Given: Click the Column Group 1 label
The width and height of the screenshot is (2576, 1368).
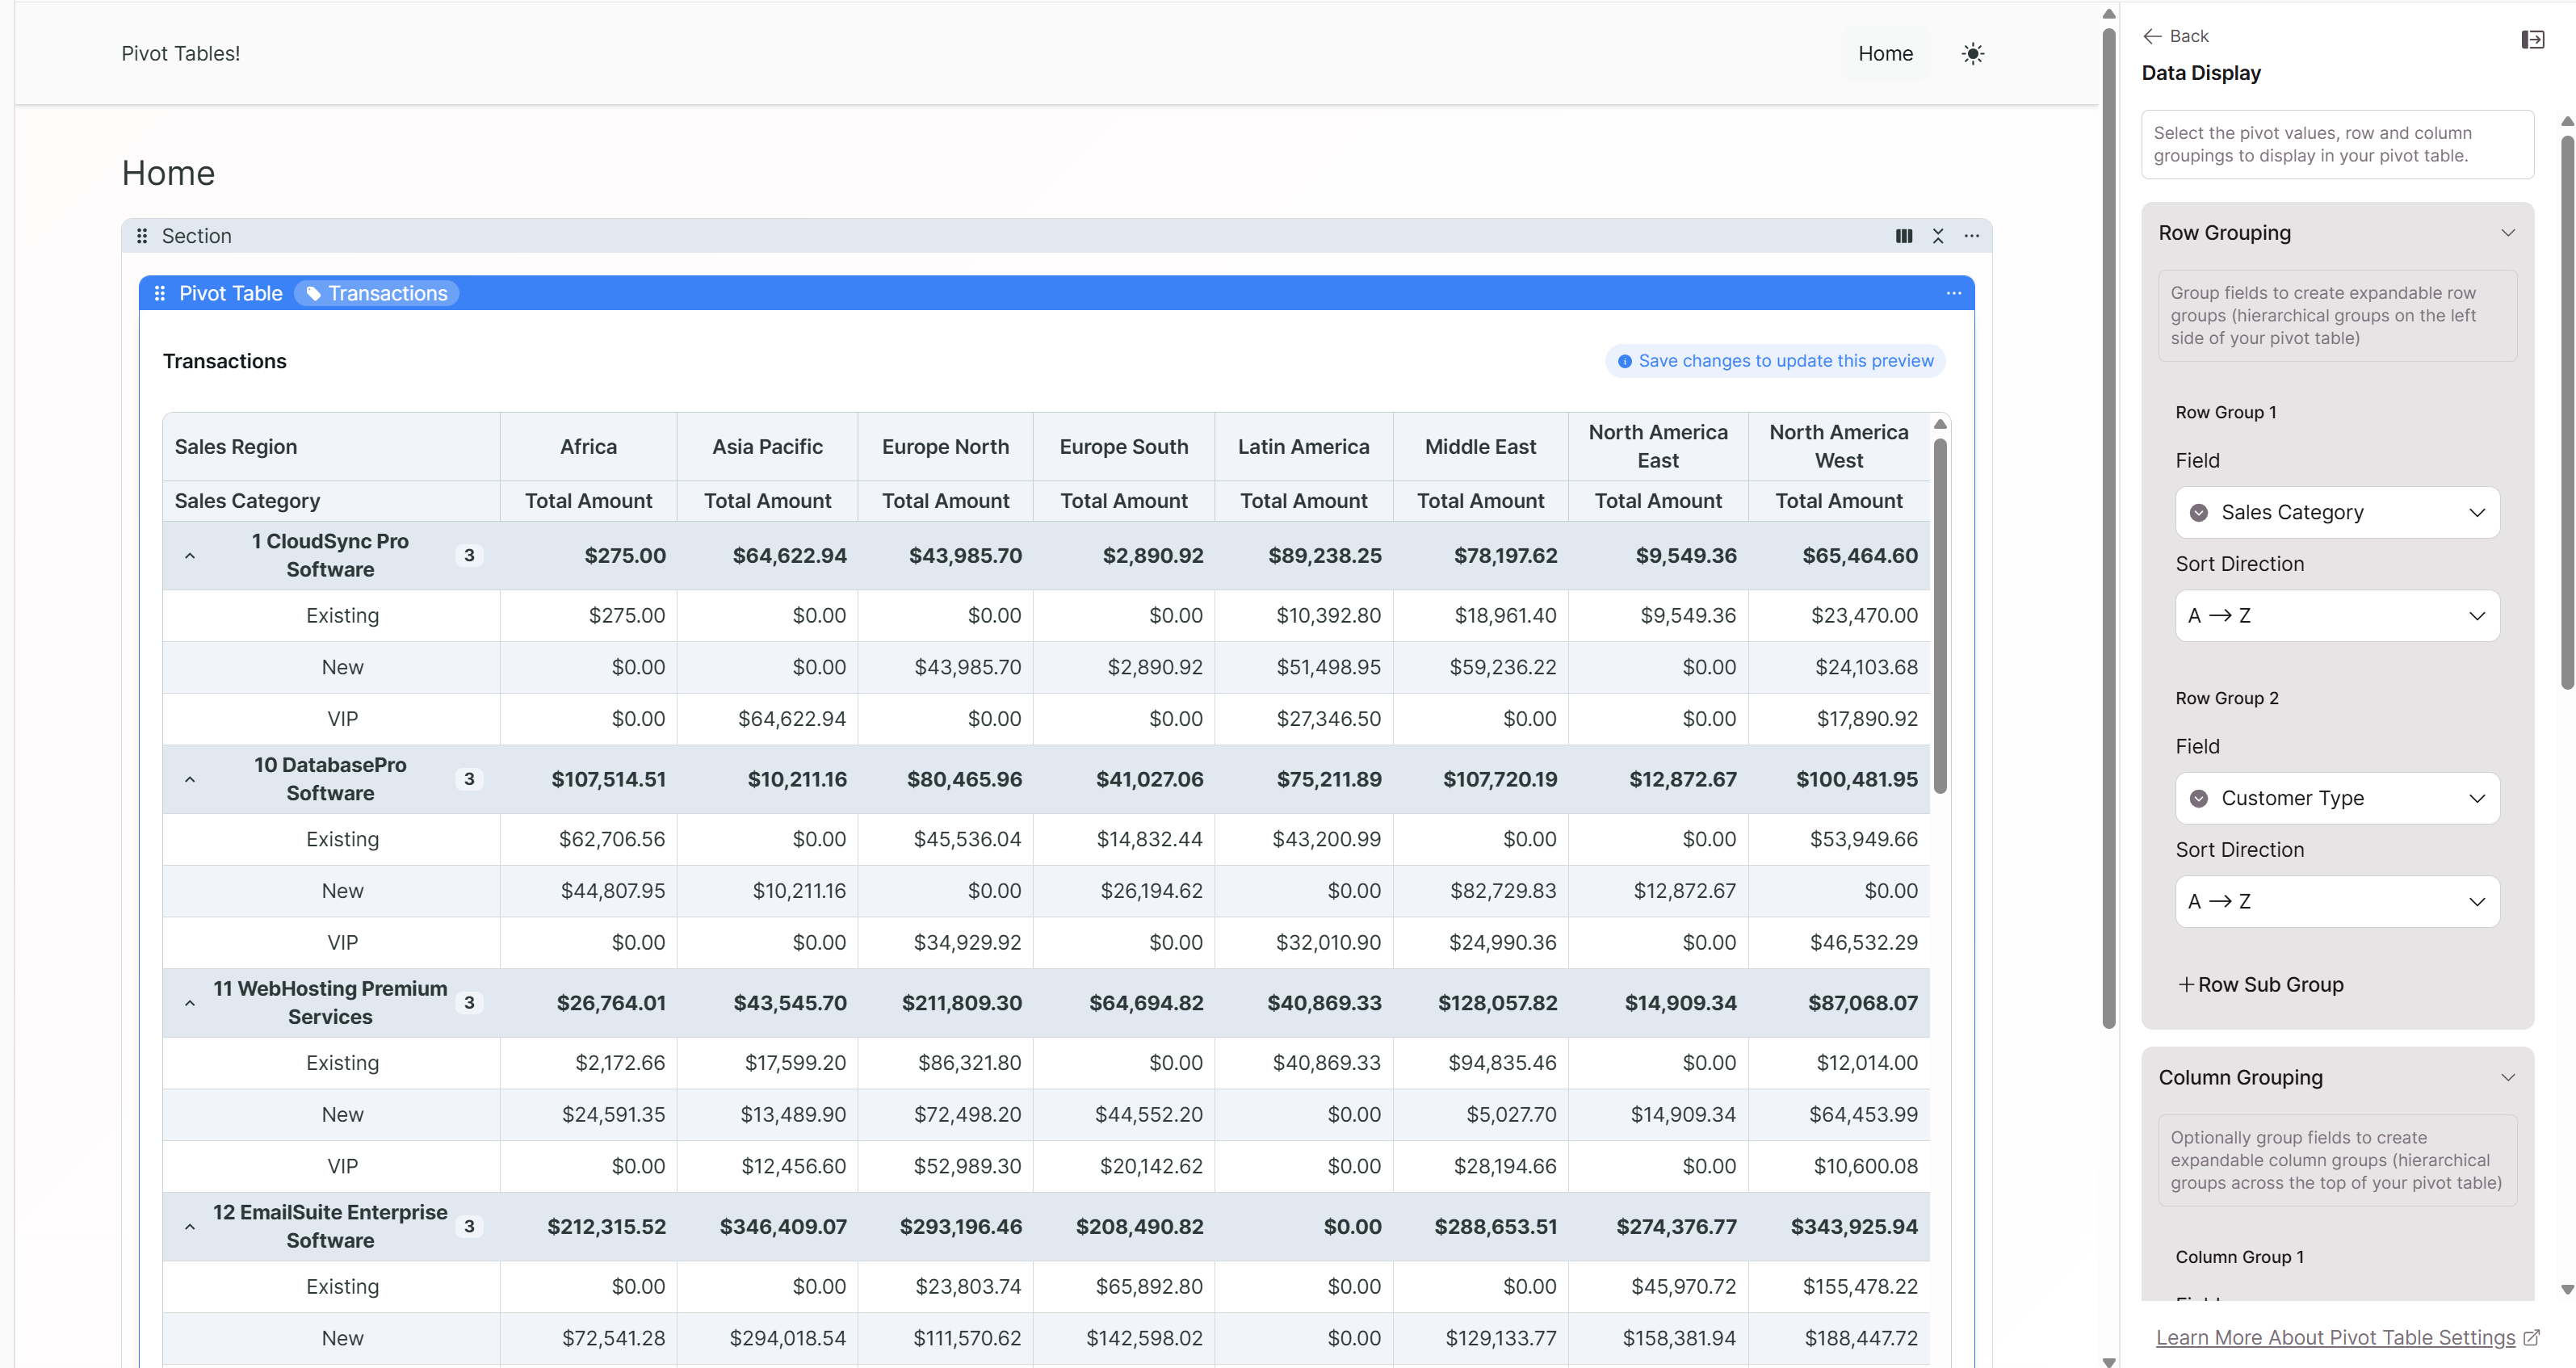Looking at the screenshot, I should tap(2239, 1258).
